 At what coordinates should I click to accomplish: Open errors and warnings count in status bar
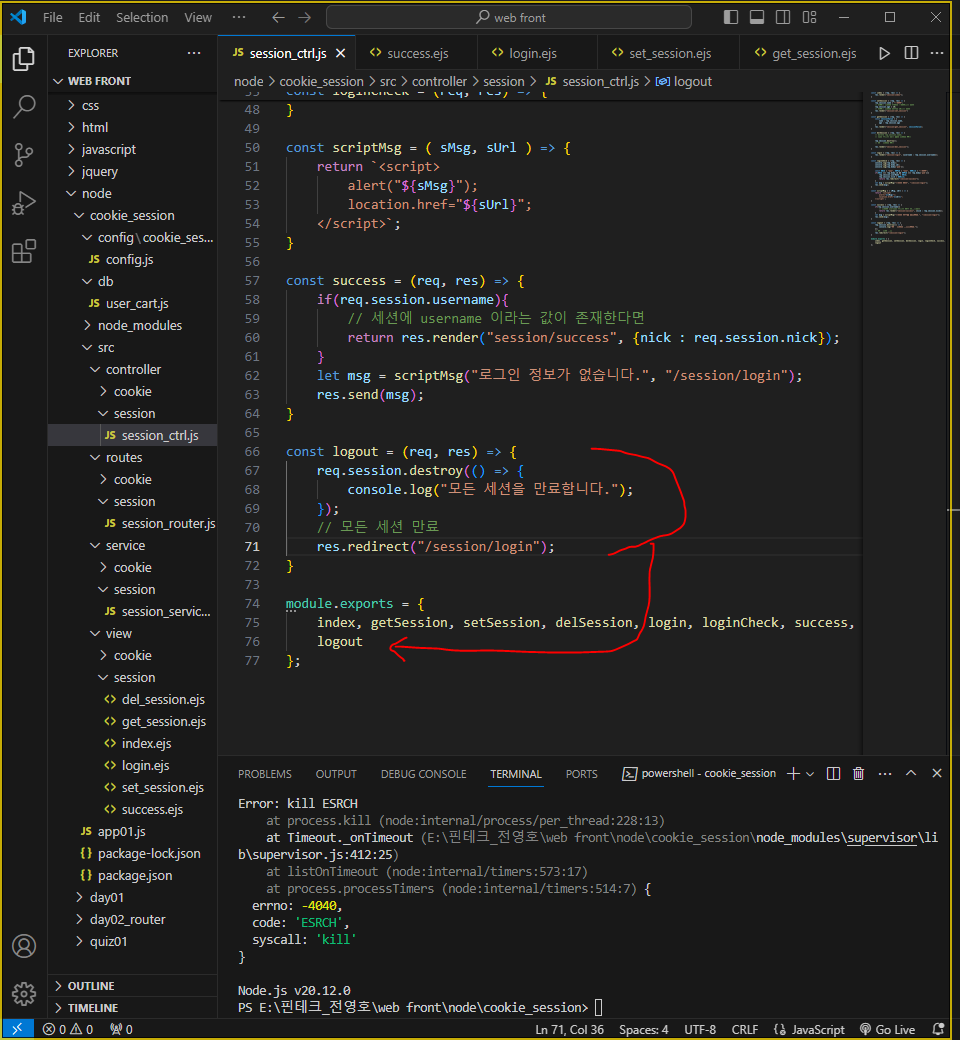(68, 1029)
